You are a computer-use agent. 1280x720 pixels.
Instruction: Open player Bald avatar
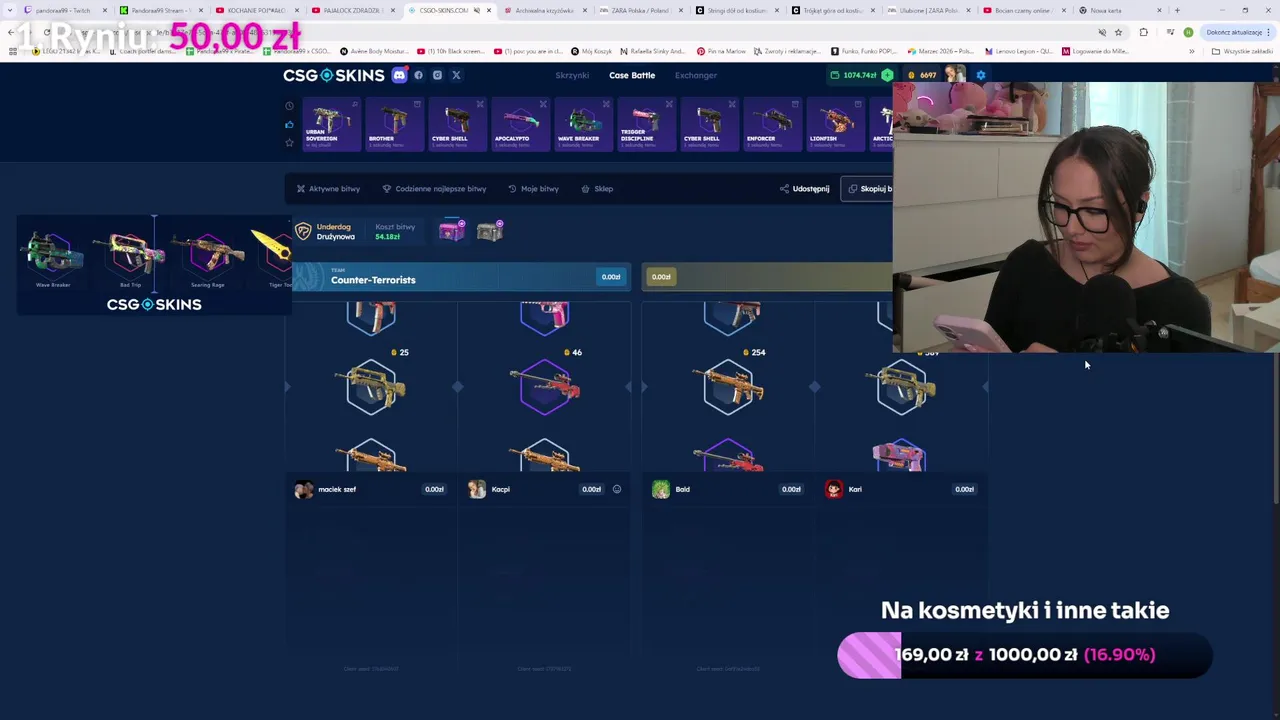(x=661, y=489)
